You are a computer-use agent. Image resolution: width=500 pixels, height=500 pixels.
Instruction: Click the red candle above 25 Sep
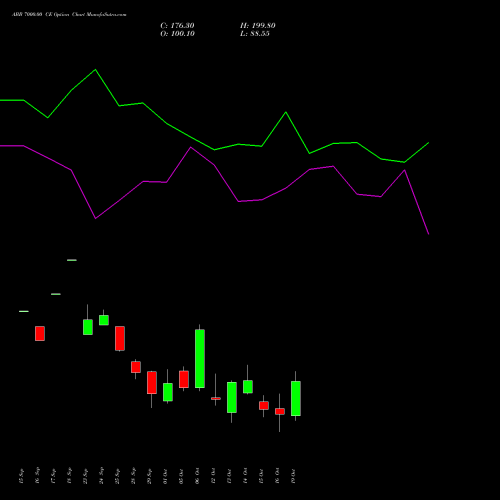[120, 338]
